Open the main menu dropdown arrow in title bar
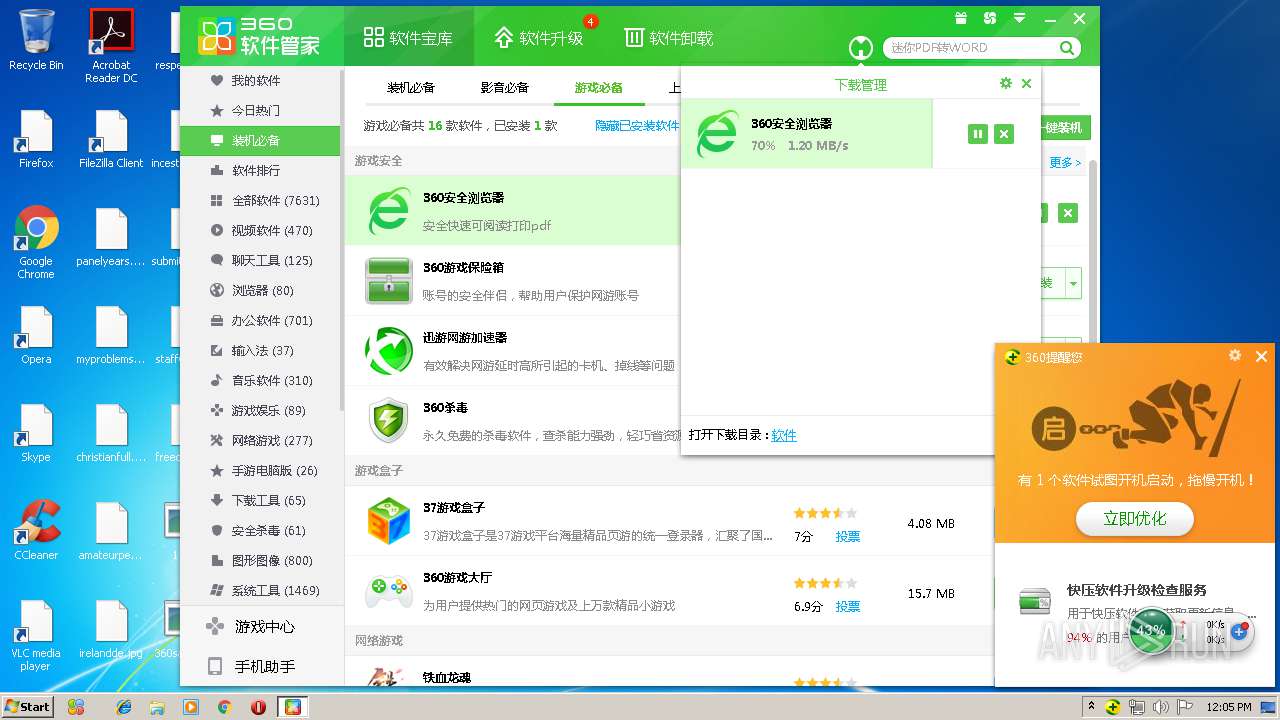This screenshot has width=1280, height=720. point(1020,18)
